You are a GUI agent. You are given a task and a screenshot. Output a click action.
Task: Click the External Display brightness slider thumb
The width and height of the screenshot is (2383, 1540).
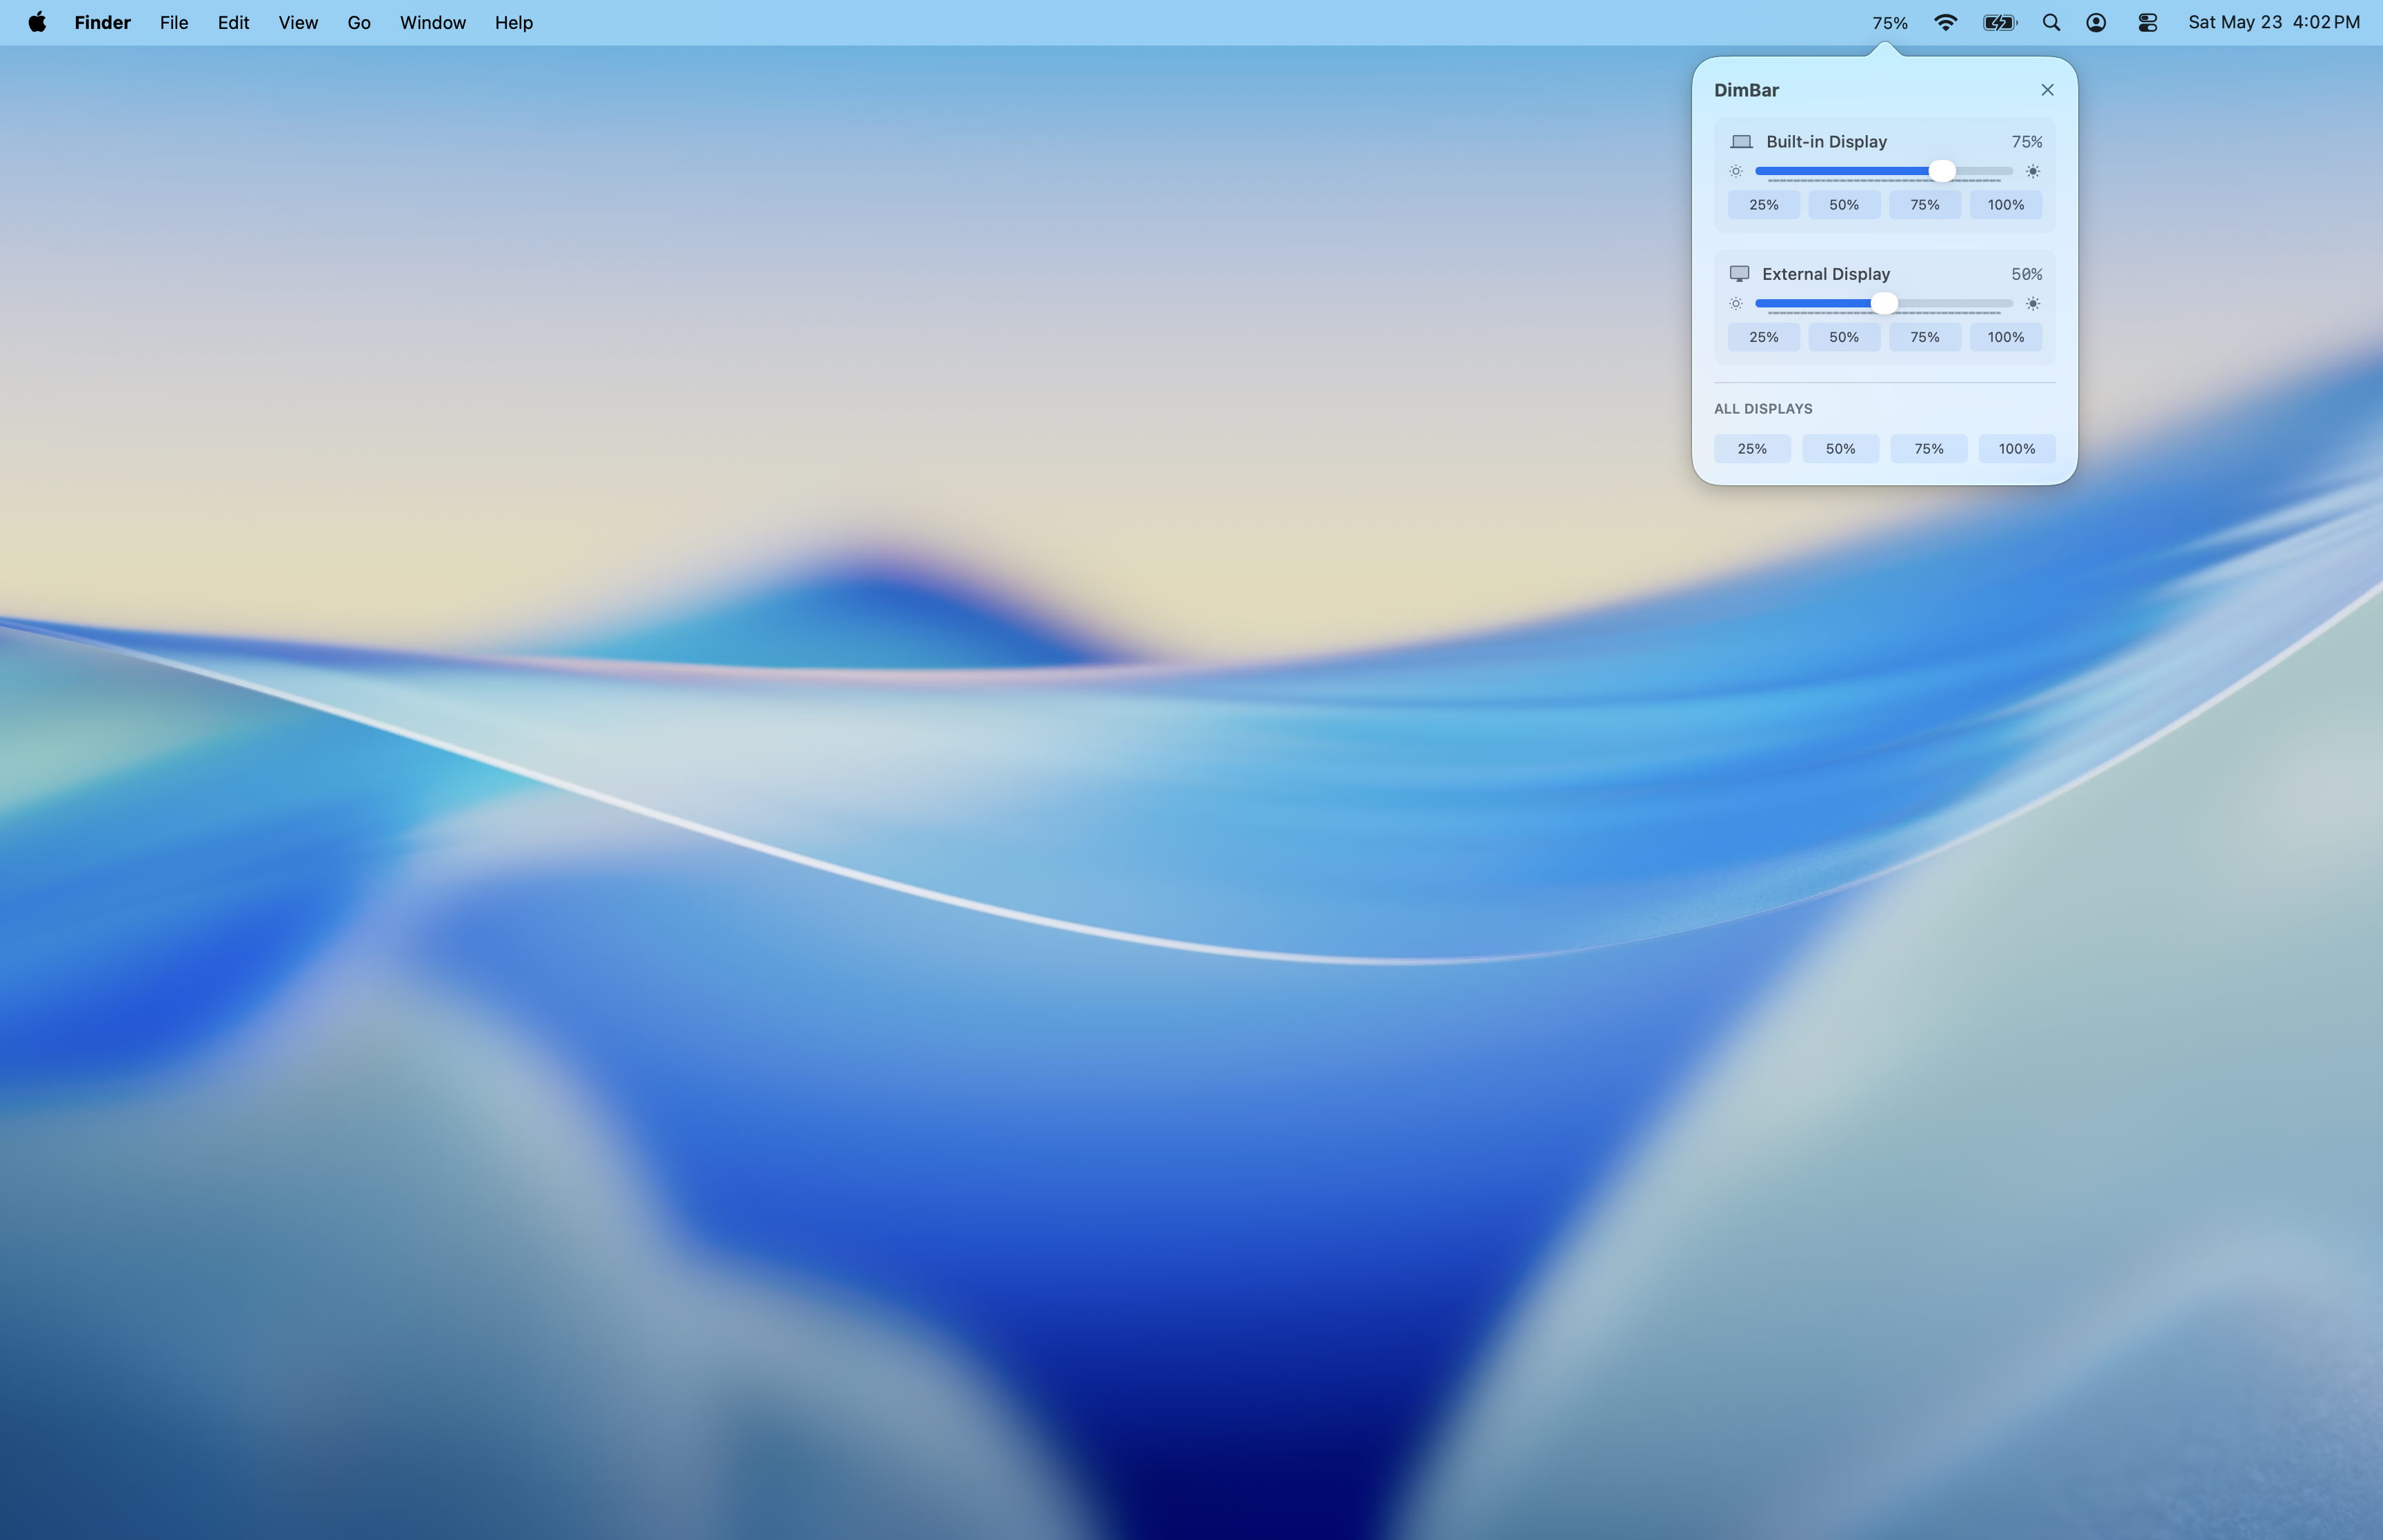[x=1884, y=303]
